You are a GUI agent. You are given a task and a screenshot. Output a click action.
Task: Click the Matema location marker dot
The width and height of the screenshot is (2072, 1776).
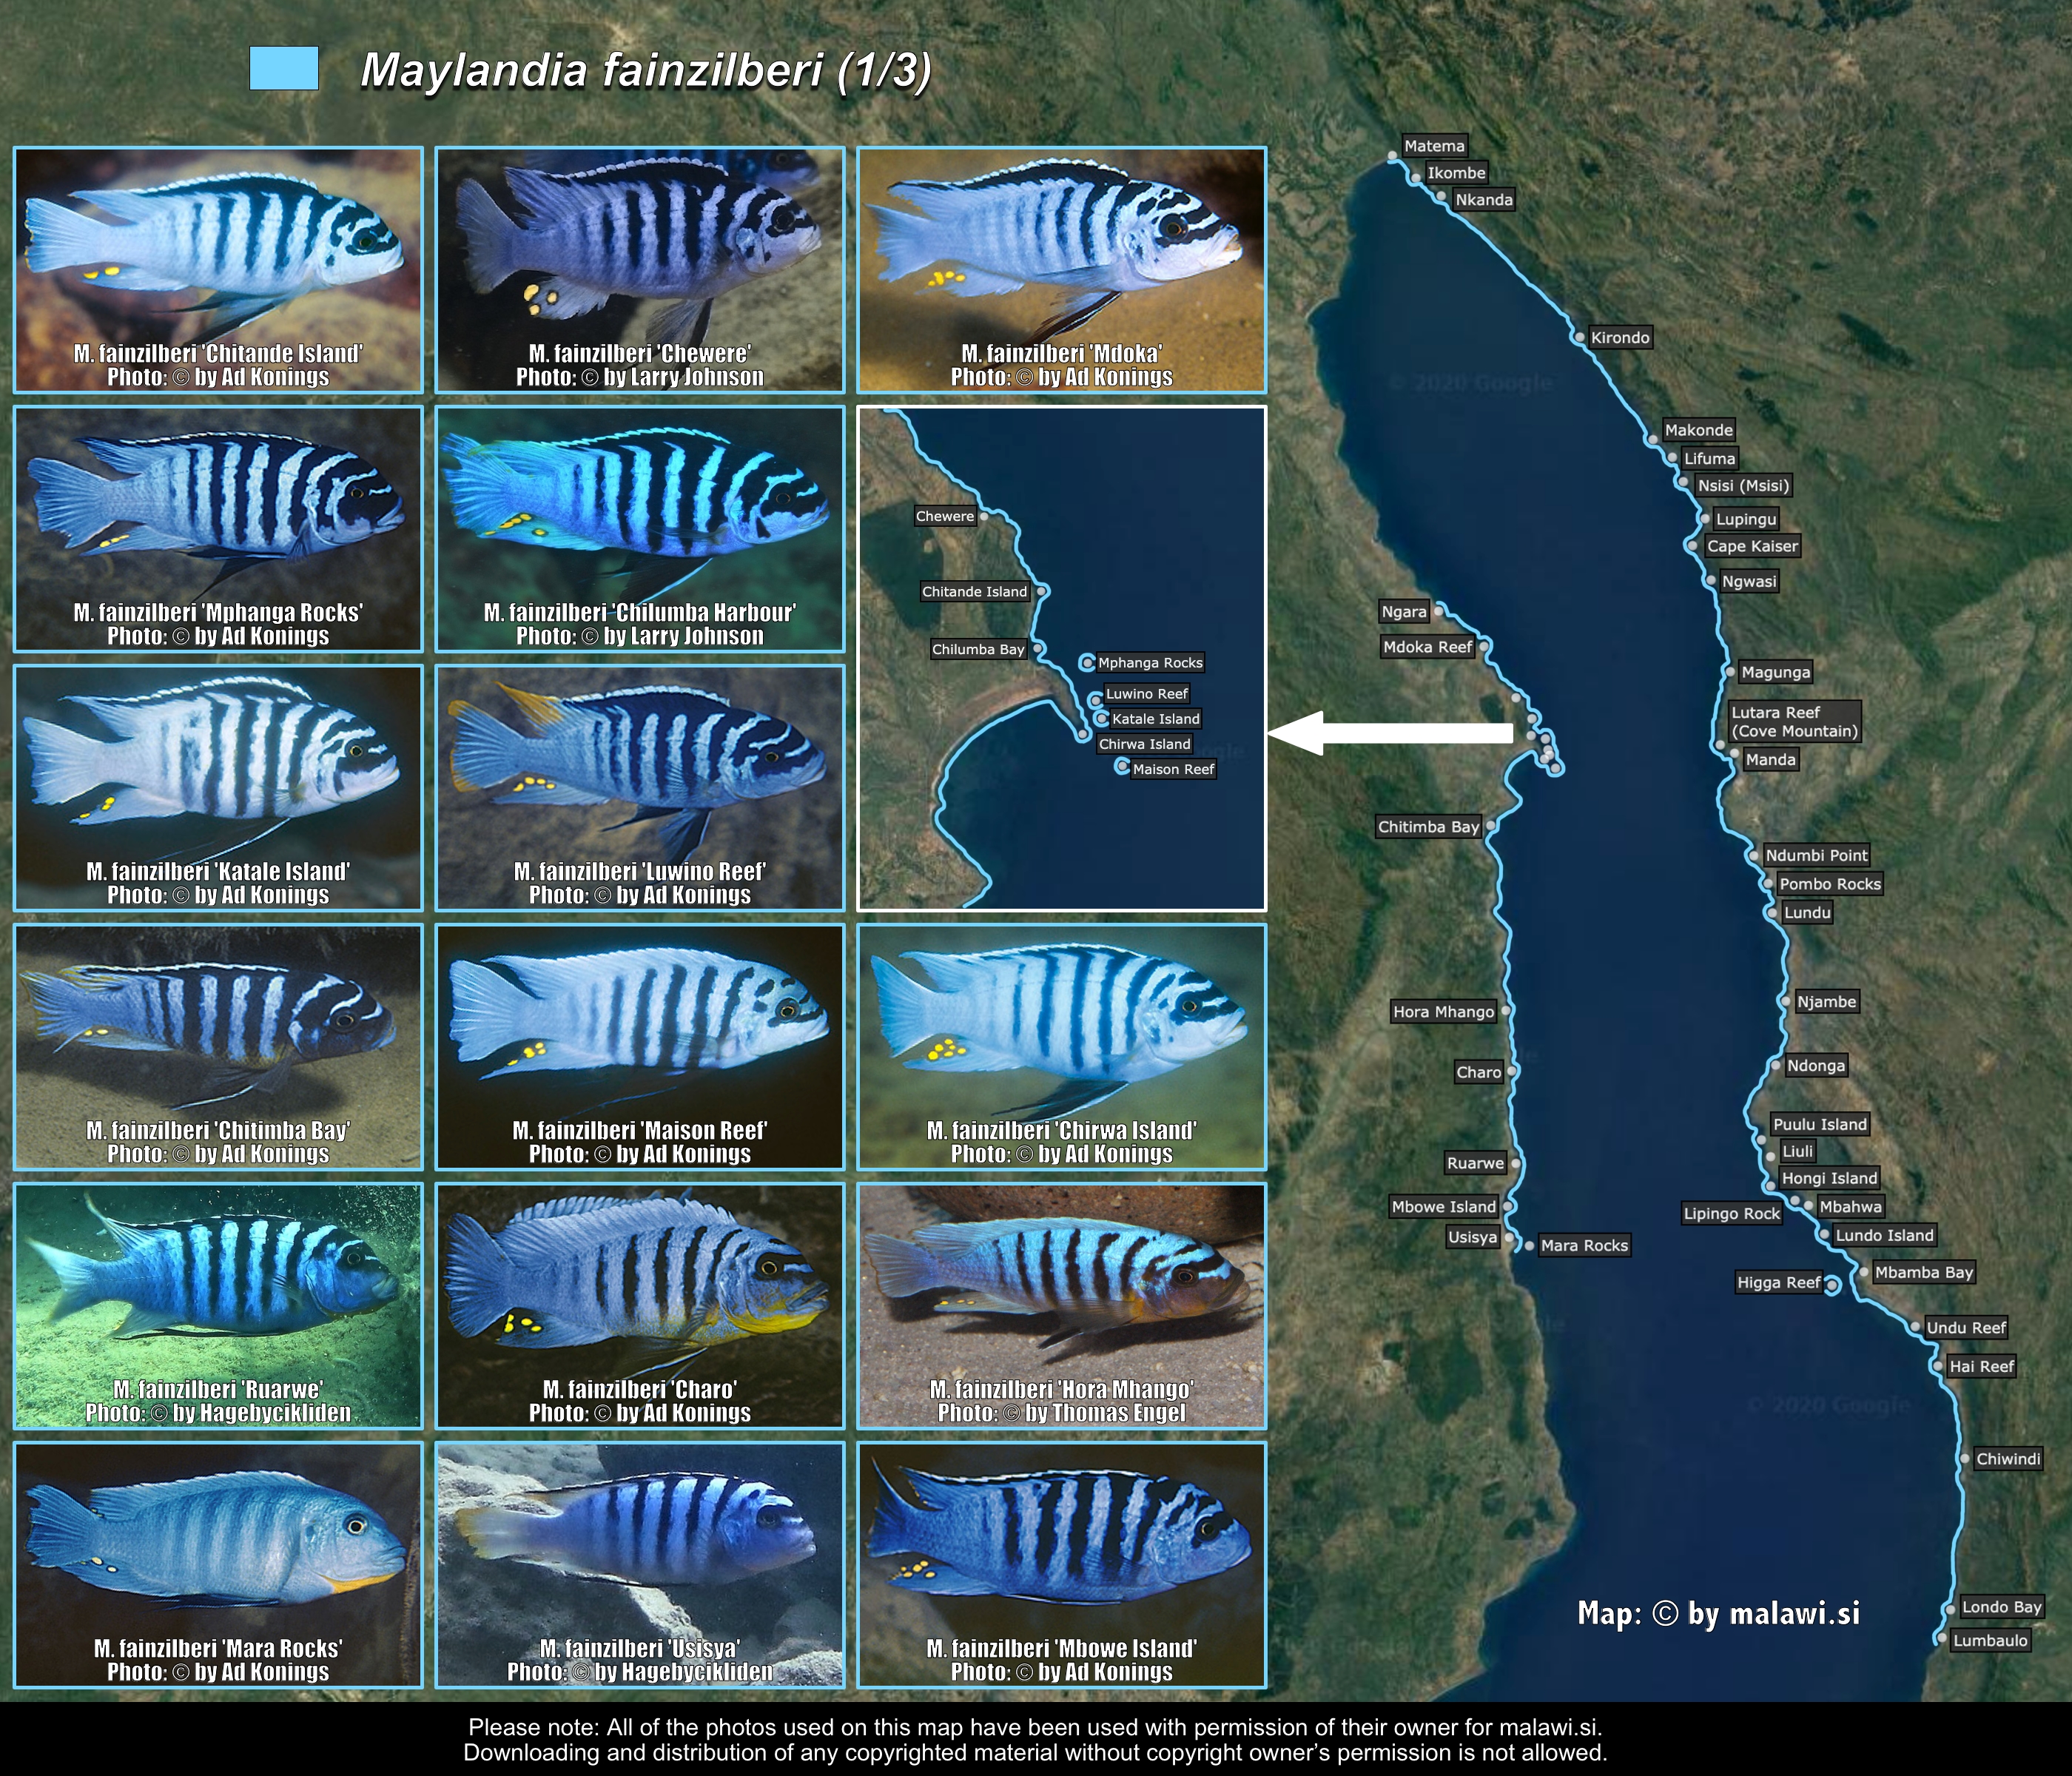pyautogui.click(x=1392, y=156)
